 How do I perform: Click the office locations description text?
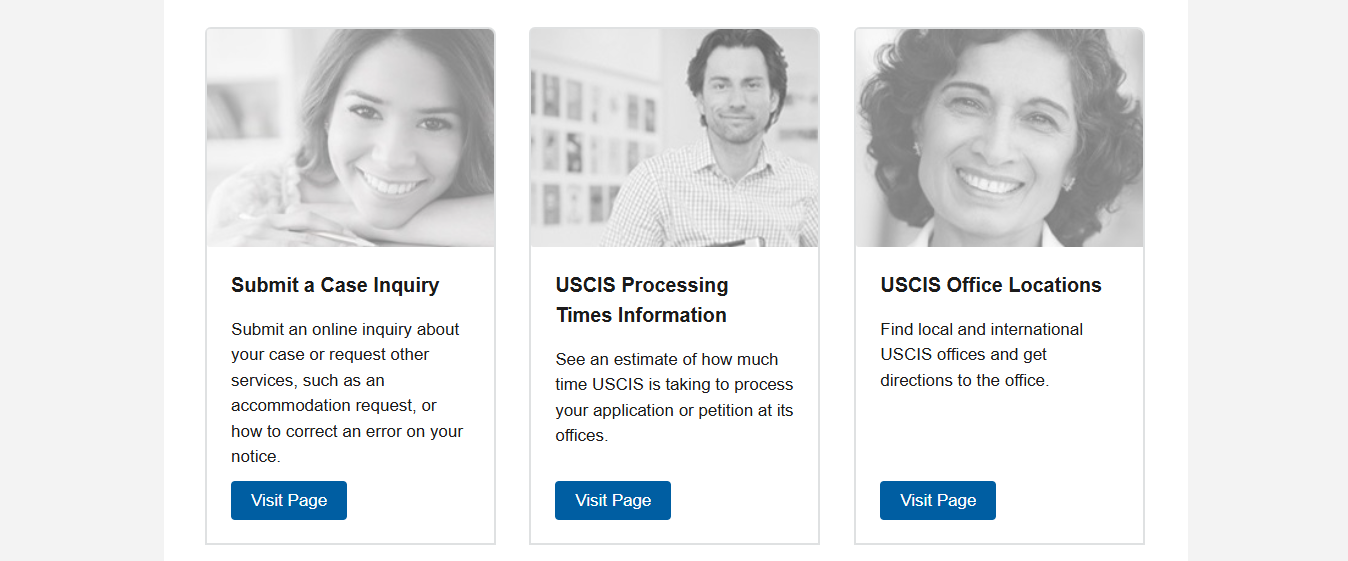click(x=981, y=354)
